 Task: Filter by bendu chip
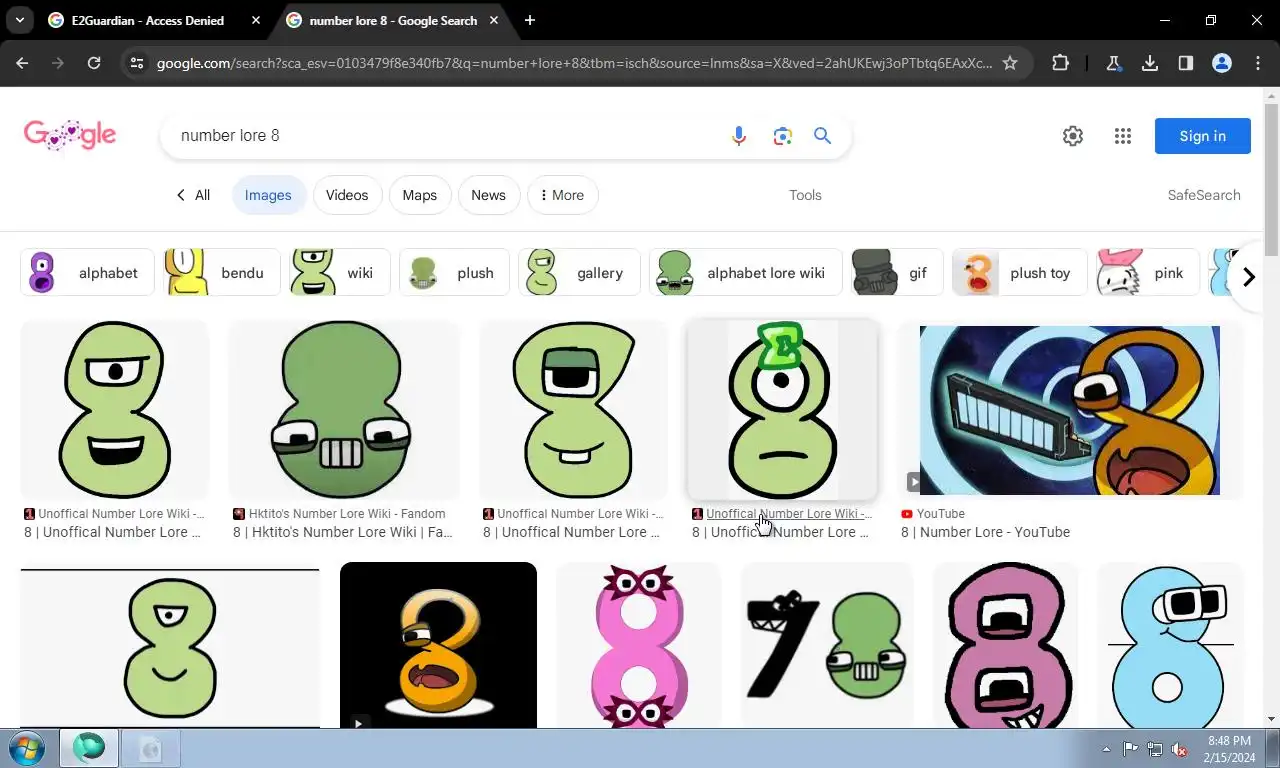(222, 272)
